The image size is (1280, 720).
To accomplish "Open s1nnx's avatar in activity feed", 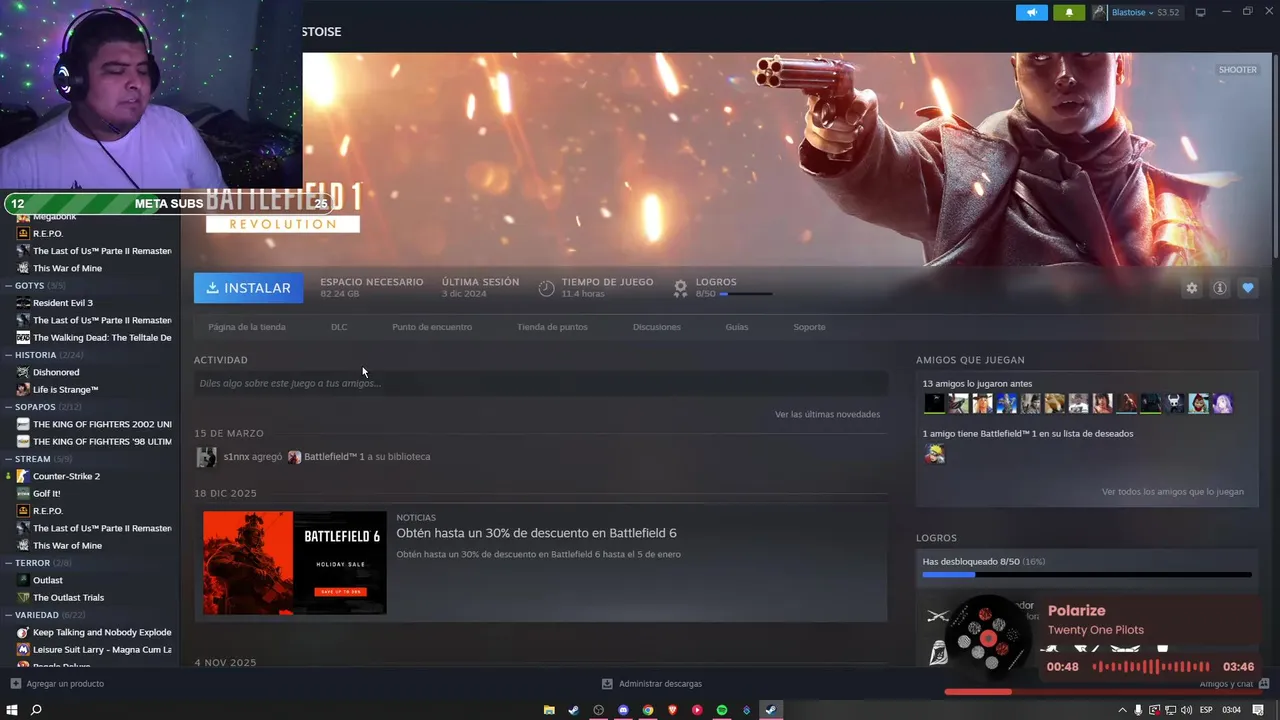I will point(207,457).
